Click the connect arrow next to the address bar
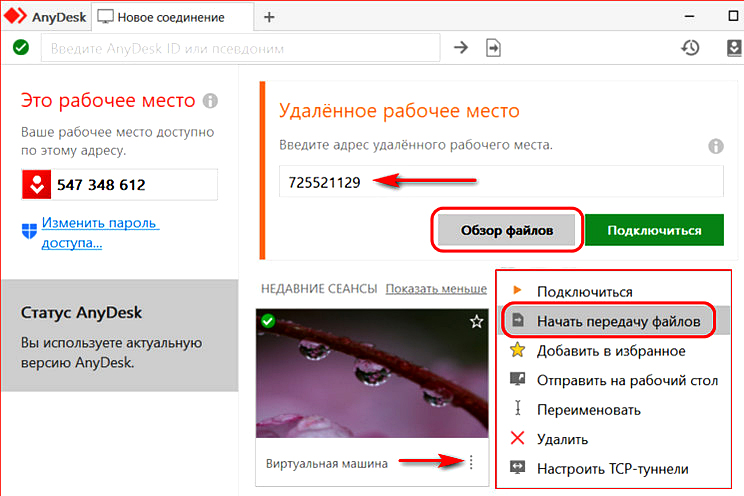Screen dimensions: 744x496 click(460, 47)
